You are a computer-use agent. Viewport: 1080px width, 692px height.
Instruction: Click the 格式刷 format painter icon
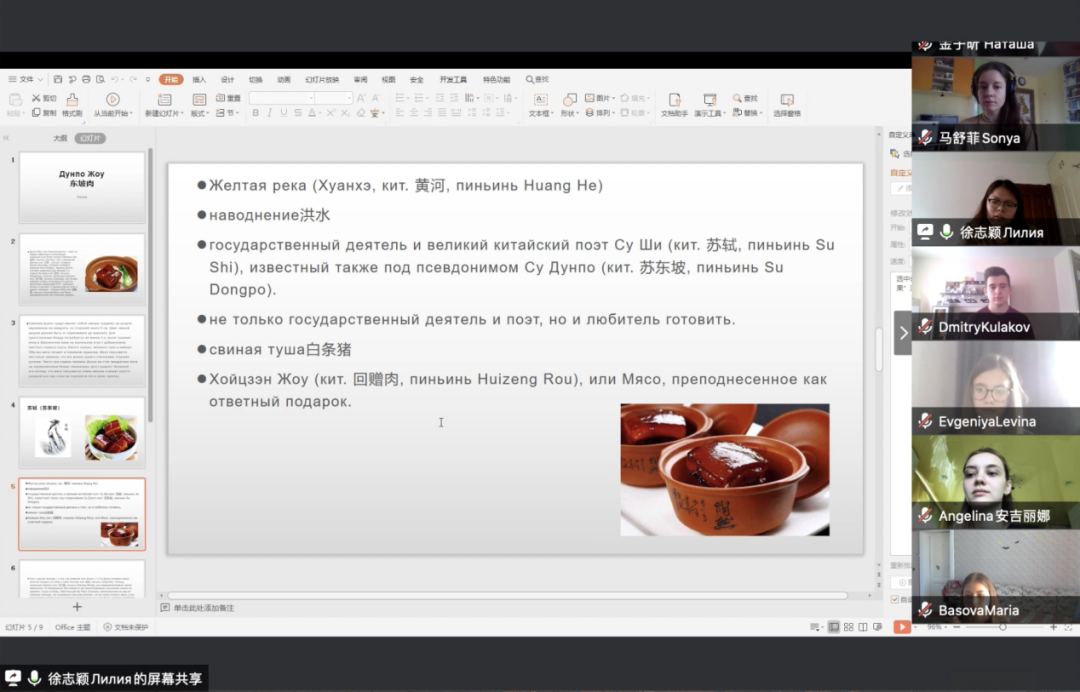(72, 100)
